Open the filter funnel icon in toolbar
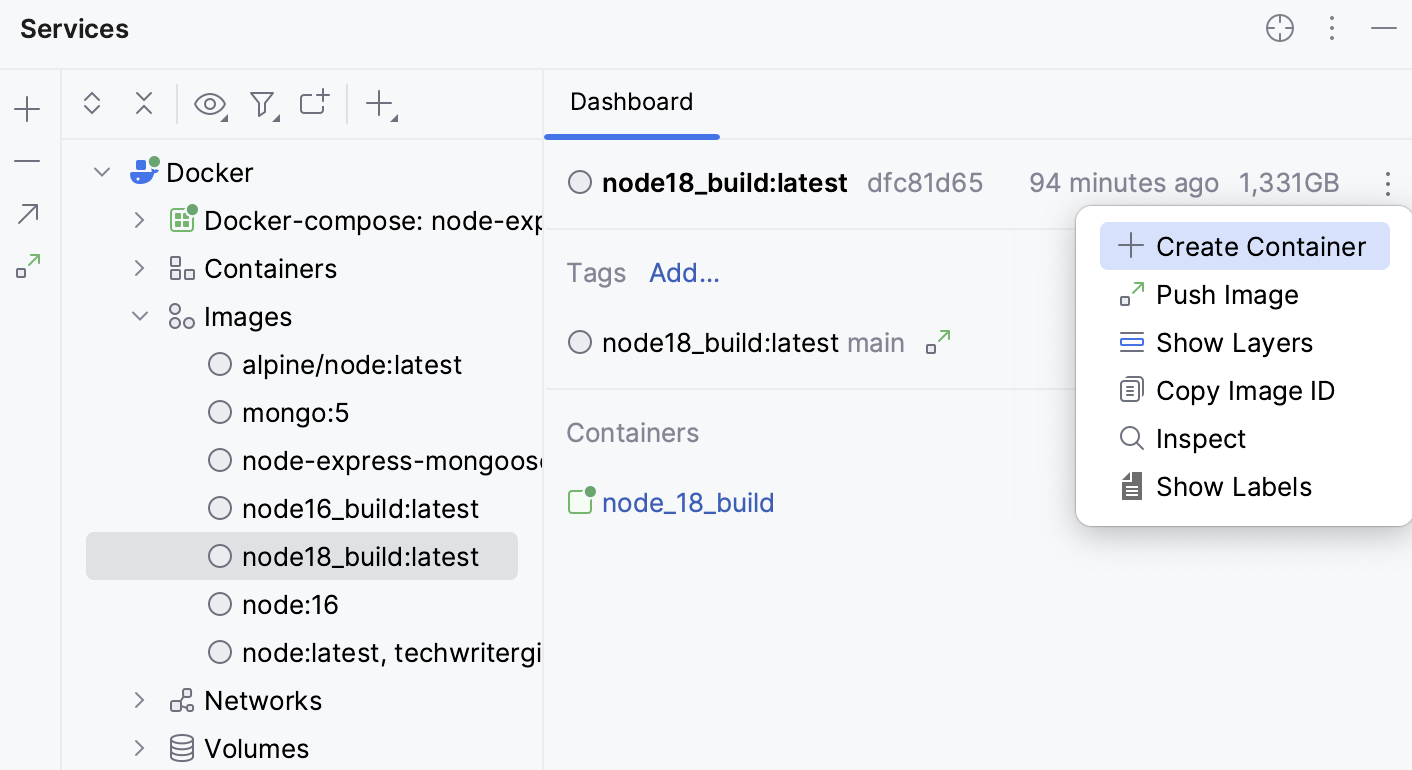The width and height of the screenshot is (1412, 770). (x=262, y=104)
